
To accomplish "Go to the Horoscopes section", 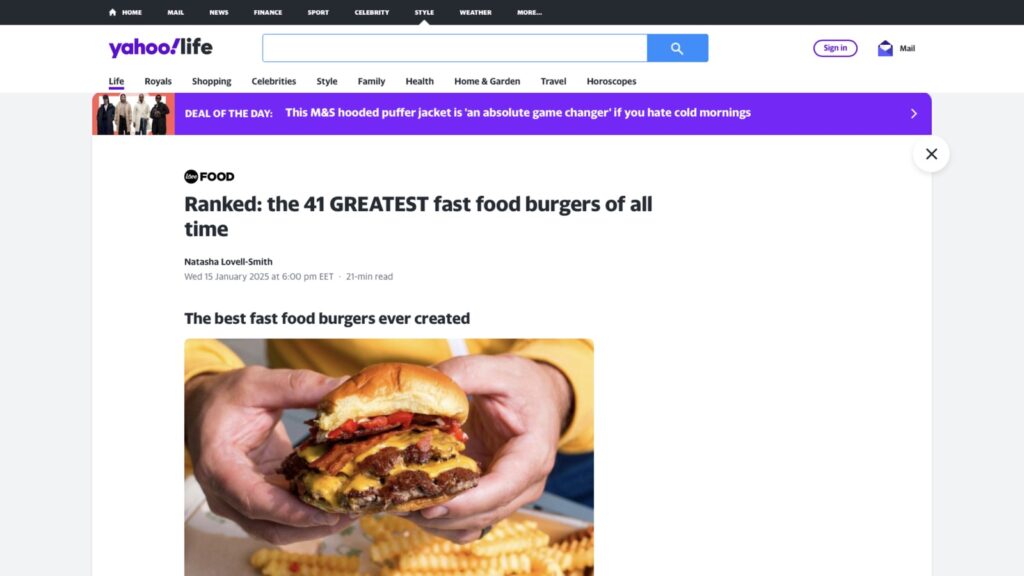I will (611, 82).
